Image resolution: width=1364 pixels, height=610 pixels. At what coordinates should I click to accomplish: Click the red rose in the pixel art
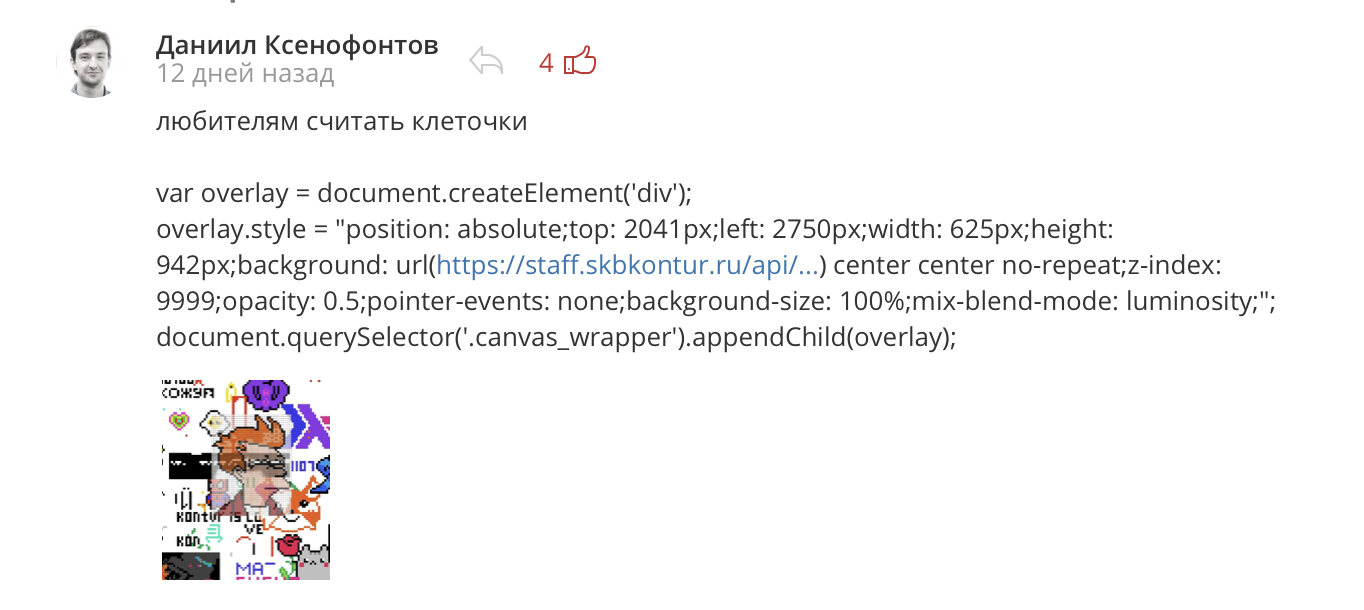[288, 543]
